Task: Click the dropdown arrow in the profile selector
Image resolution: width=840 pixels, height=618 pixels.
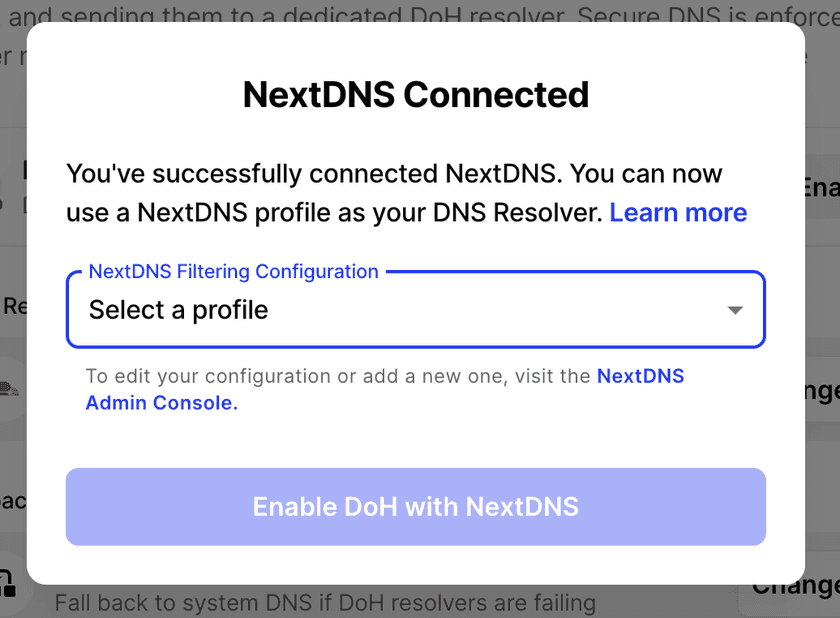Action: click(x=735, y=310)
